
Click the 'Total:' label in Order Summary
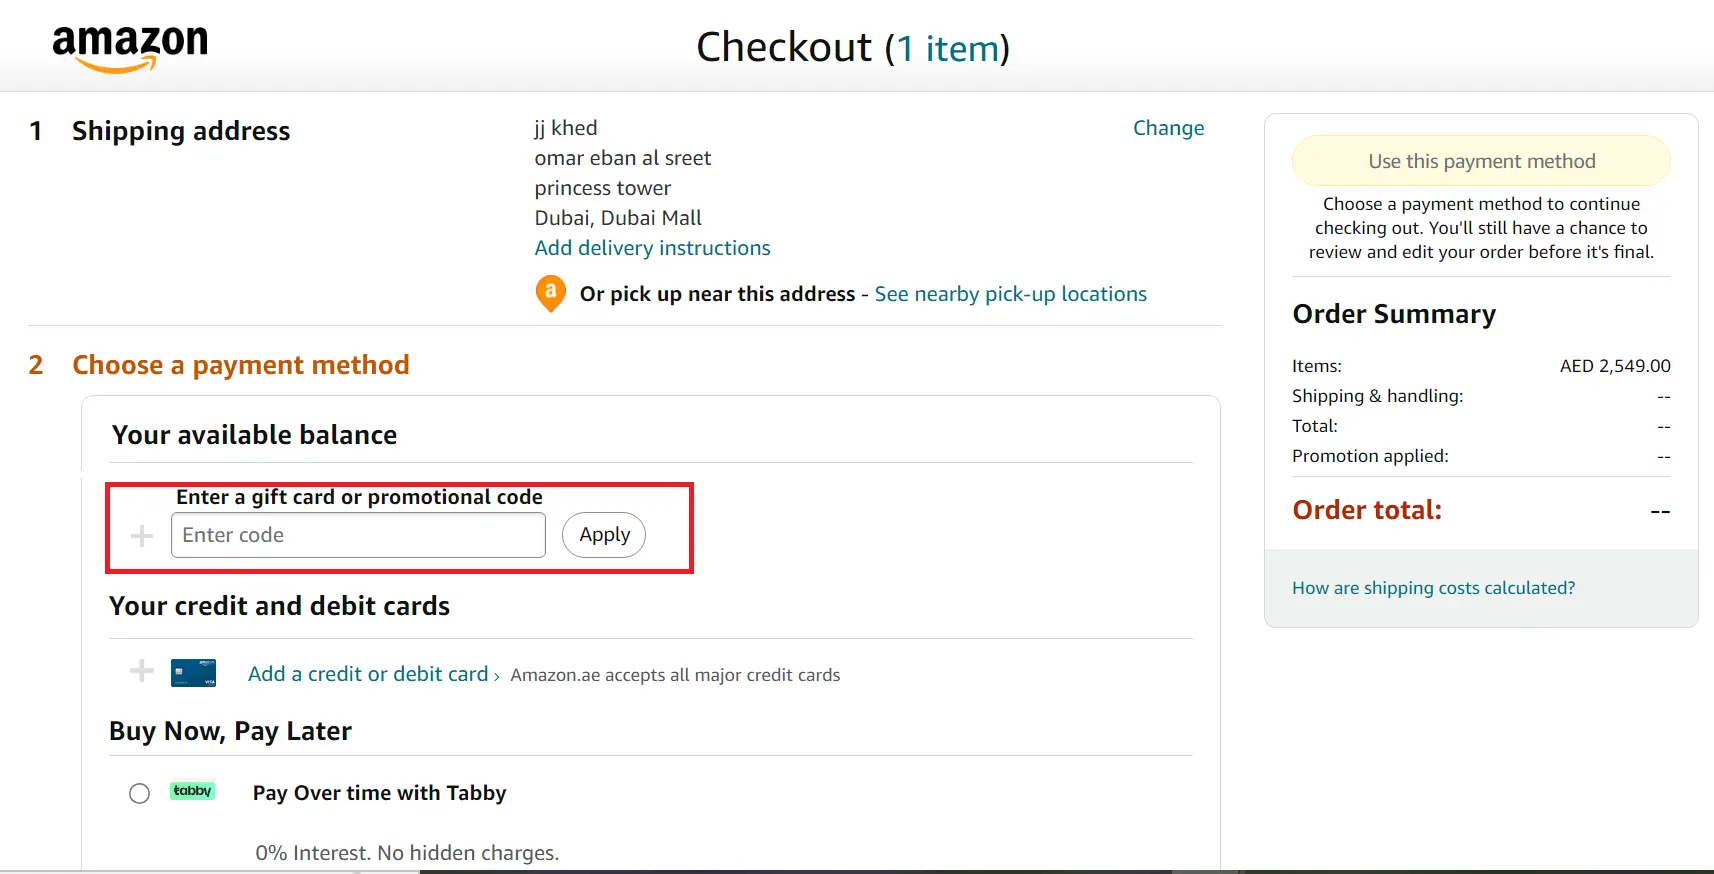1315,426
